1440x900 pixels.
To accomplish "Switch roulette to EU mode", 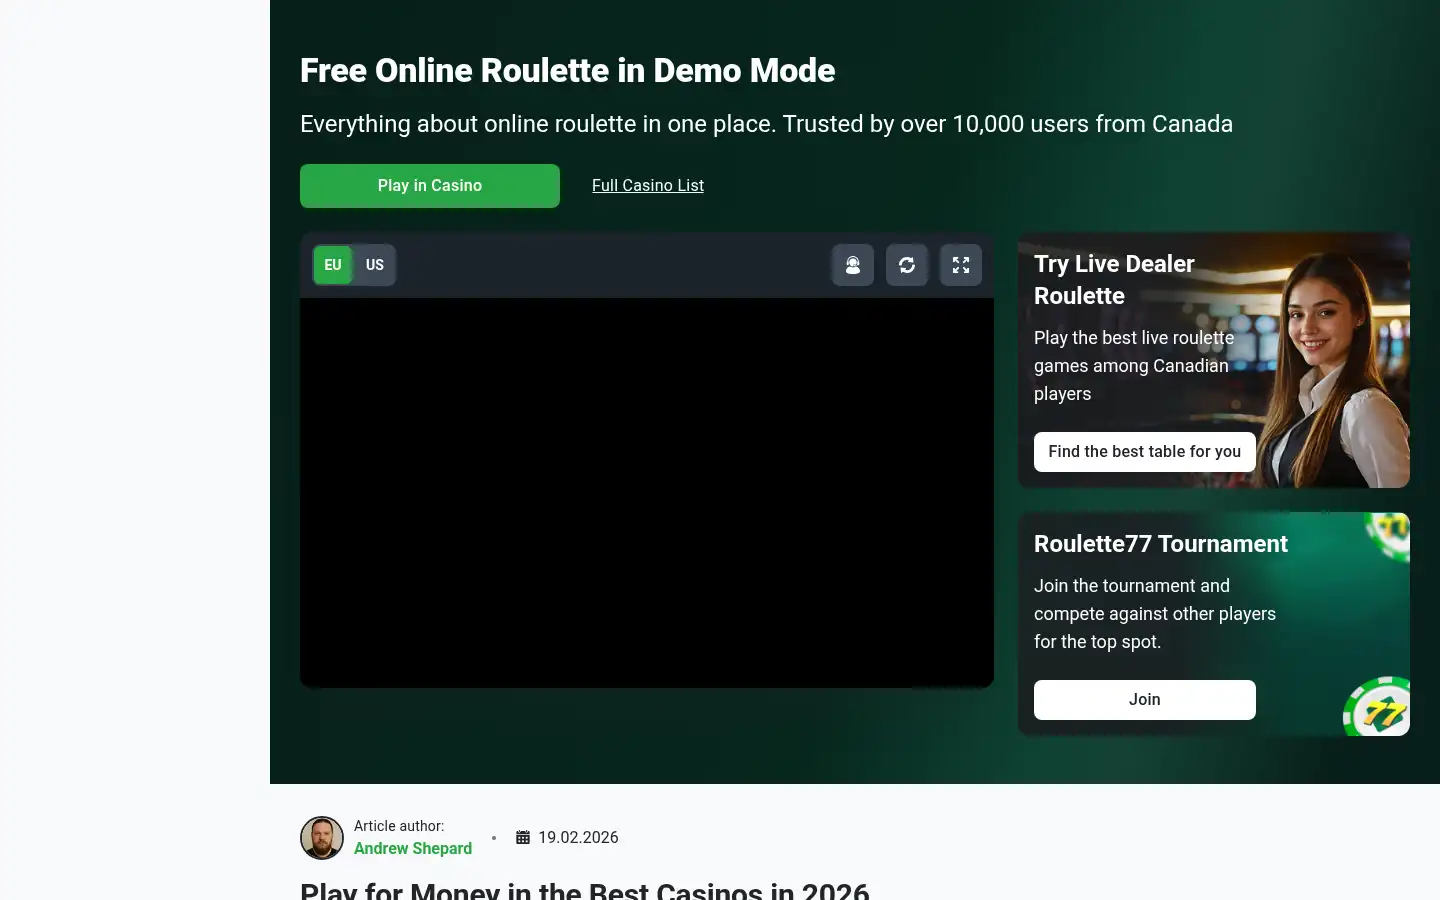I will tap(333, 265).
